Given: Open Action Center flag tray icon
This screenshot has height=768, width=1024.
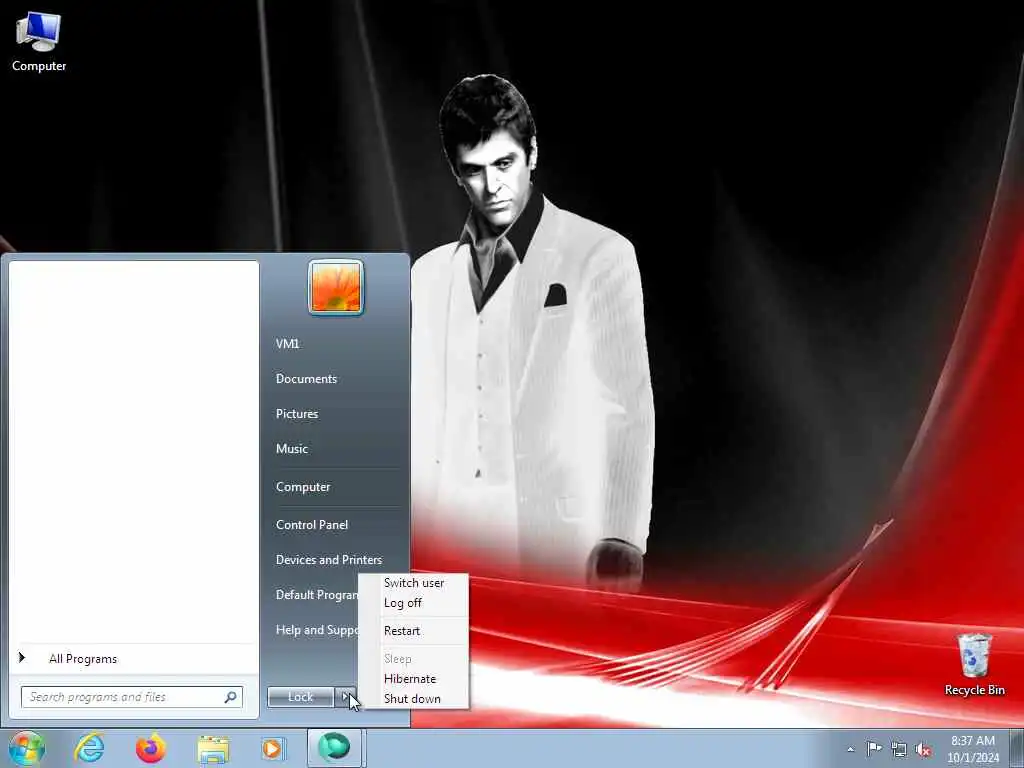Looking at the screenshot, I should 874,748.
